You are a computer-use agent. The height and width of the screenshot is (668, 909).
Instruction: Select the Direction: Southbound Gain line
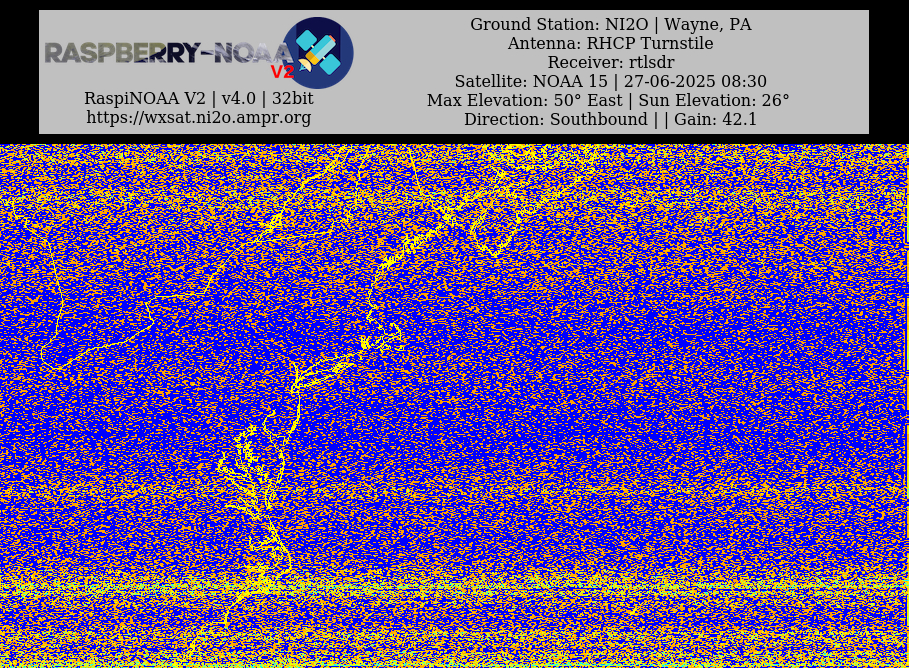pyautogui.click(x=610, y=119)
